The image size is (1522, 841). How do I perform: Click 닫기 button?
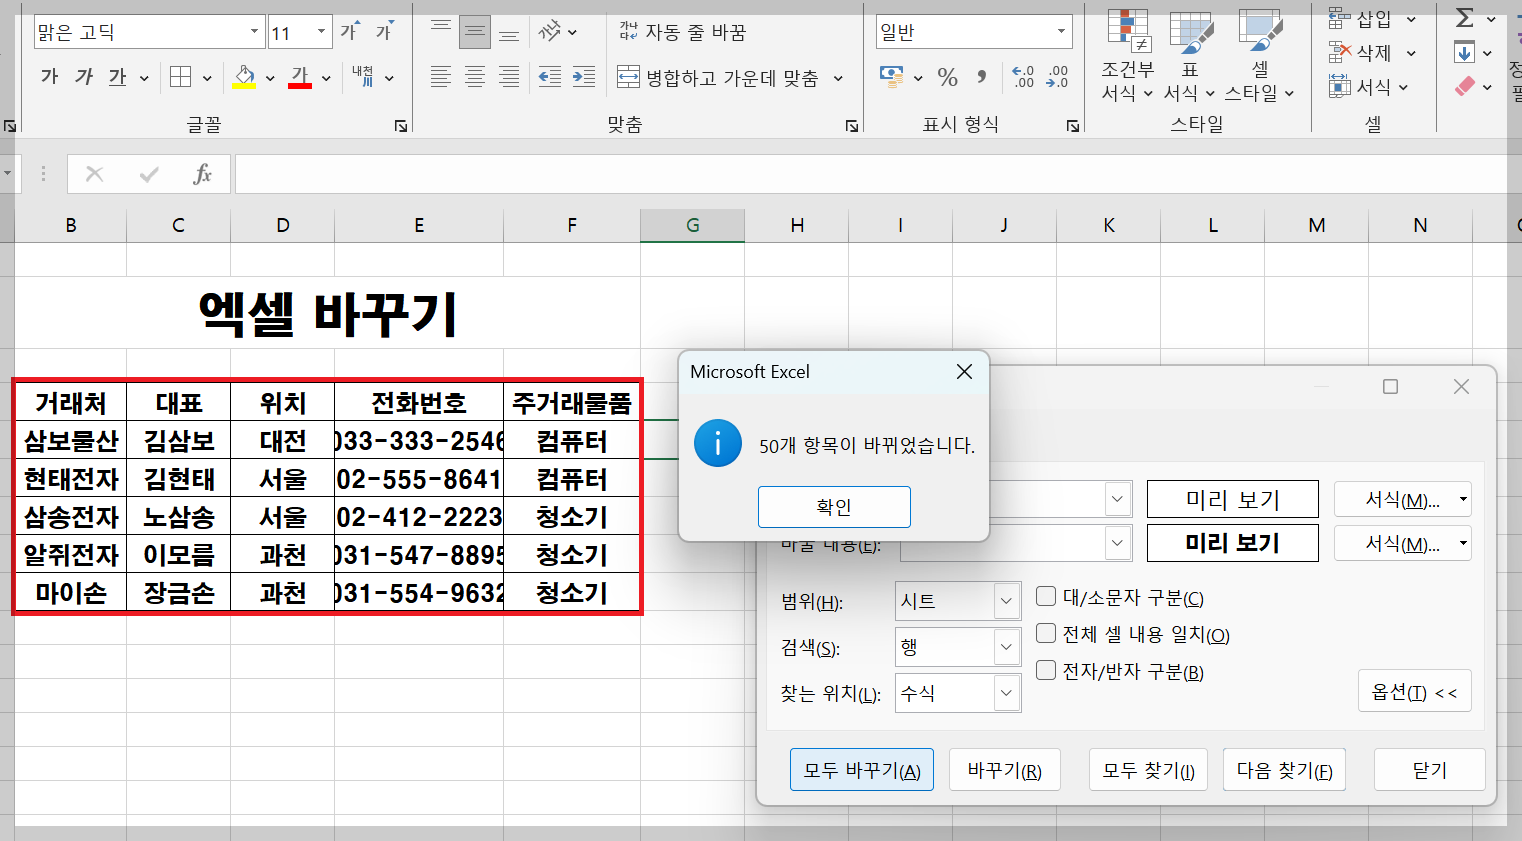click(1429, 770)
